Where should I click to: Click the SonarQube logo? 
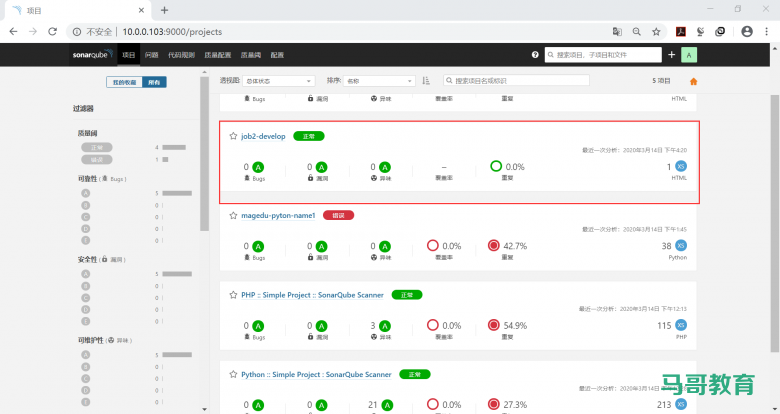click(x=92, y=54)
